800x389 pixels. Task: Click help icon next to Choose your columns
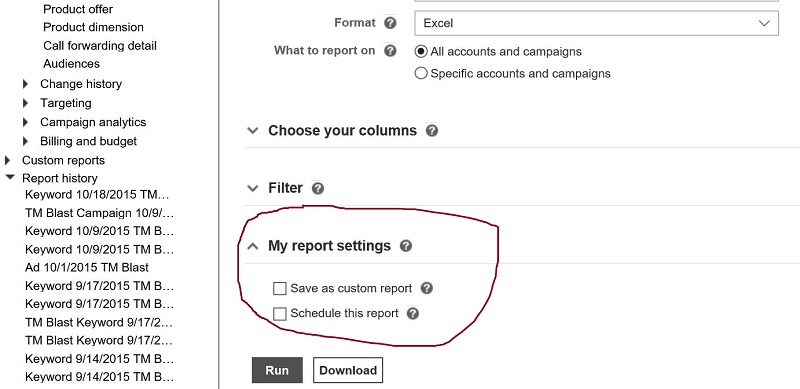point(432,131)
